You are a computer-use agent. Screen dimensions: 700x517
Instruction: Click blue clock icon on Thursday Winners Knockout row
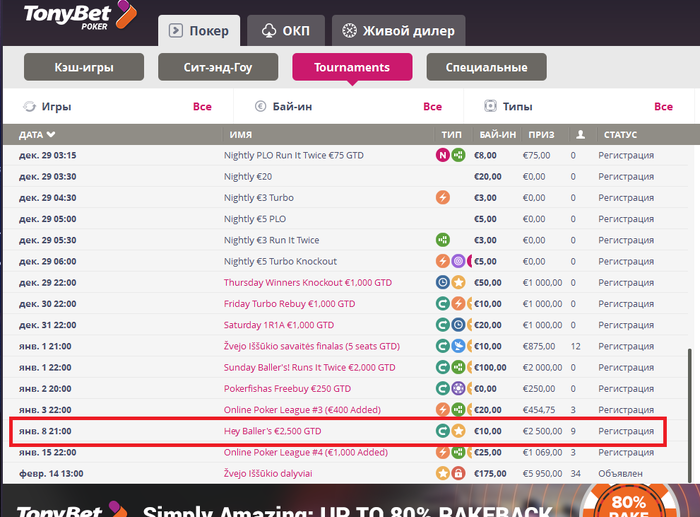pyautogui.click(x=442, y=282)
